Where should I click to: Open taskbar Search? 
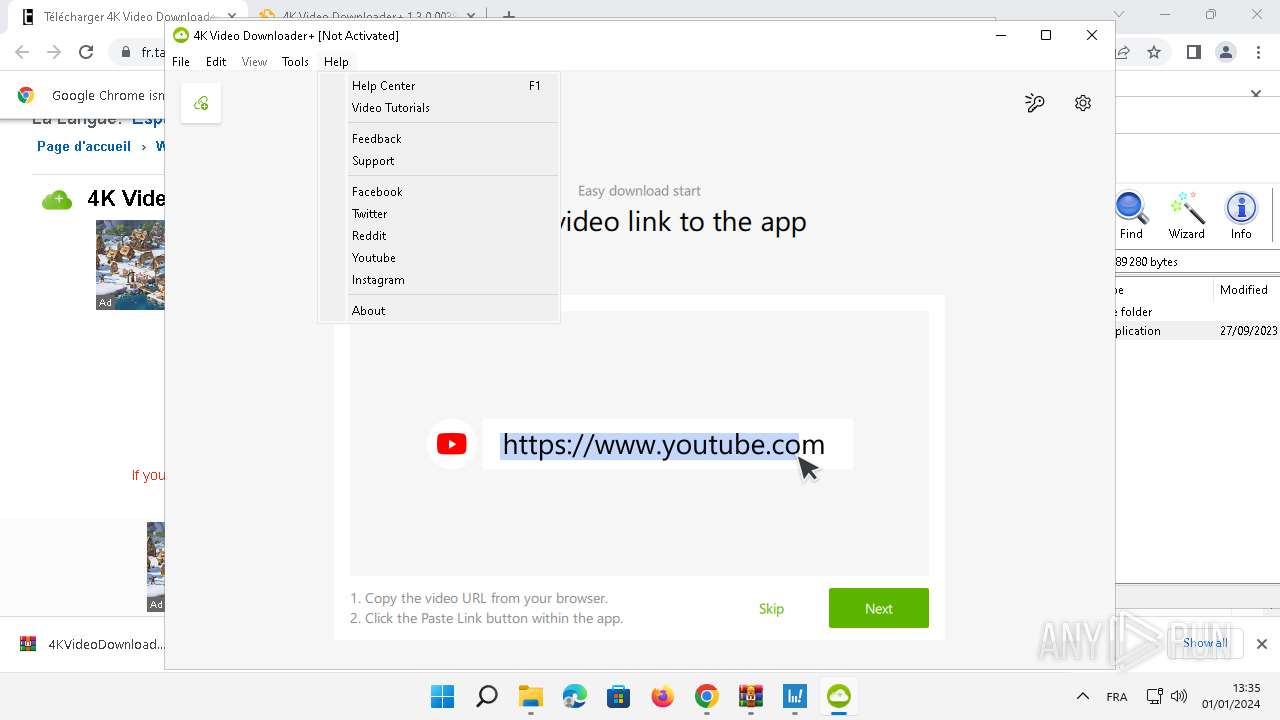(x=487, y=696)
